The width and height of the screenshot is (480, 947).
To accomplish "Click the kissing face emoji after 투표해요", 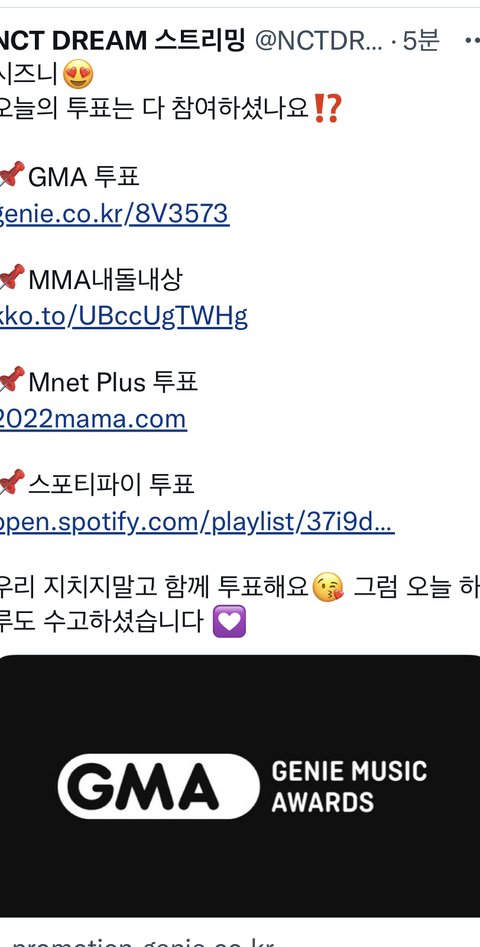I will coord(328,586).
